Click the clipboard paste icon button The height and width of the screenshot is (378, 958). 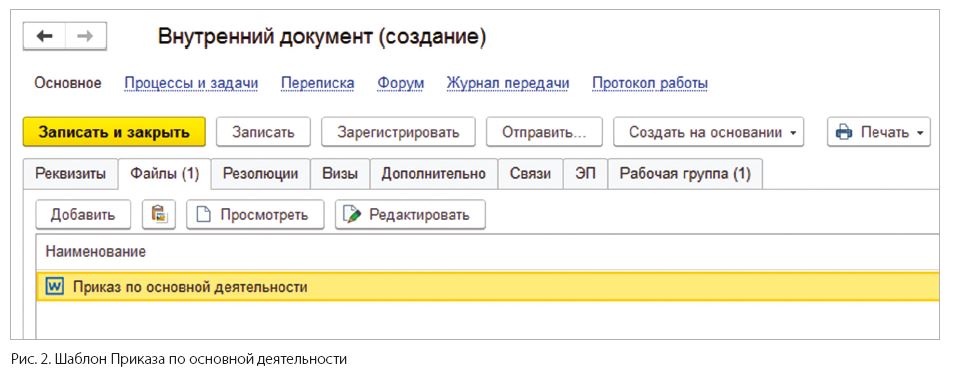point(159,214)
